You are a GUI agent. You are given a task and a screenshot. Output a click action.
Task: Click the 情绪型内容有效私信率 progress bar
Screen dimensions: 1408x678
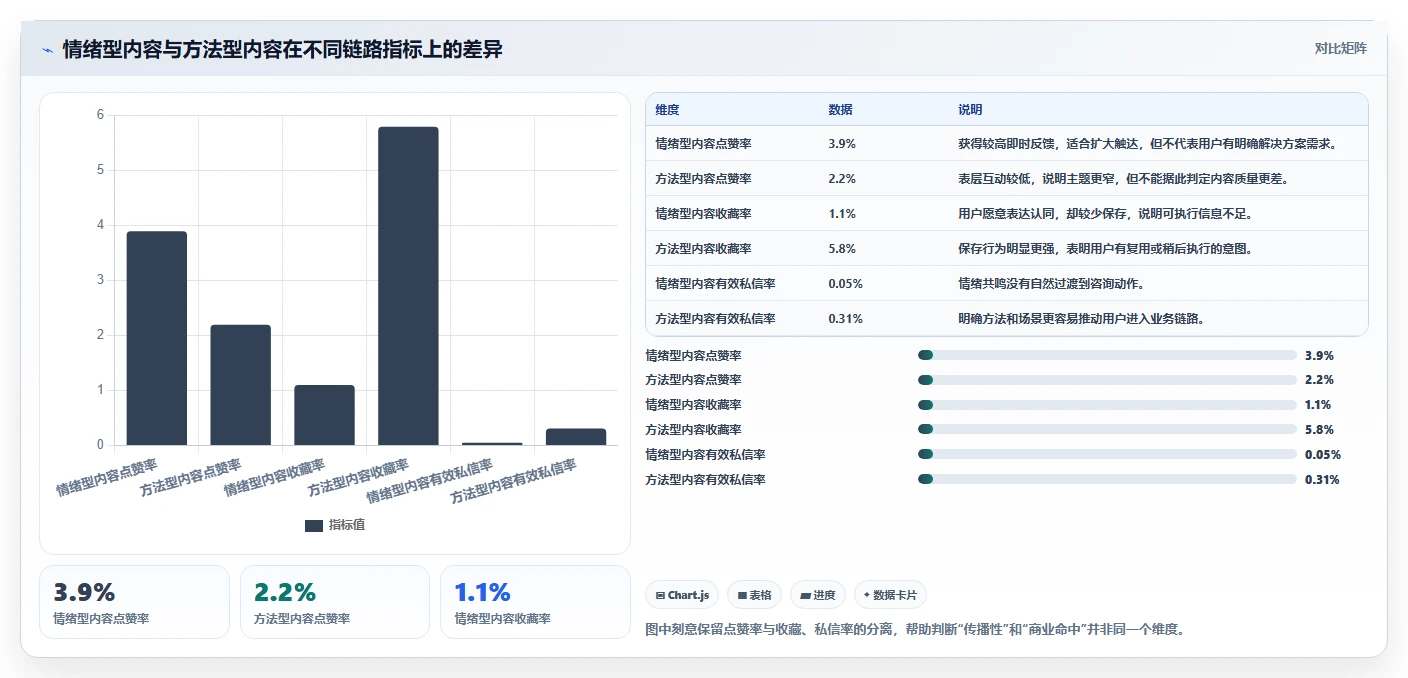(1107, 455)
